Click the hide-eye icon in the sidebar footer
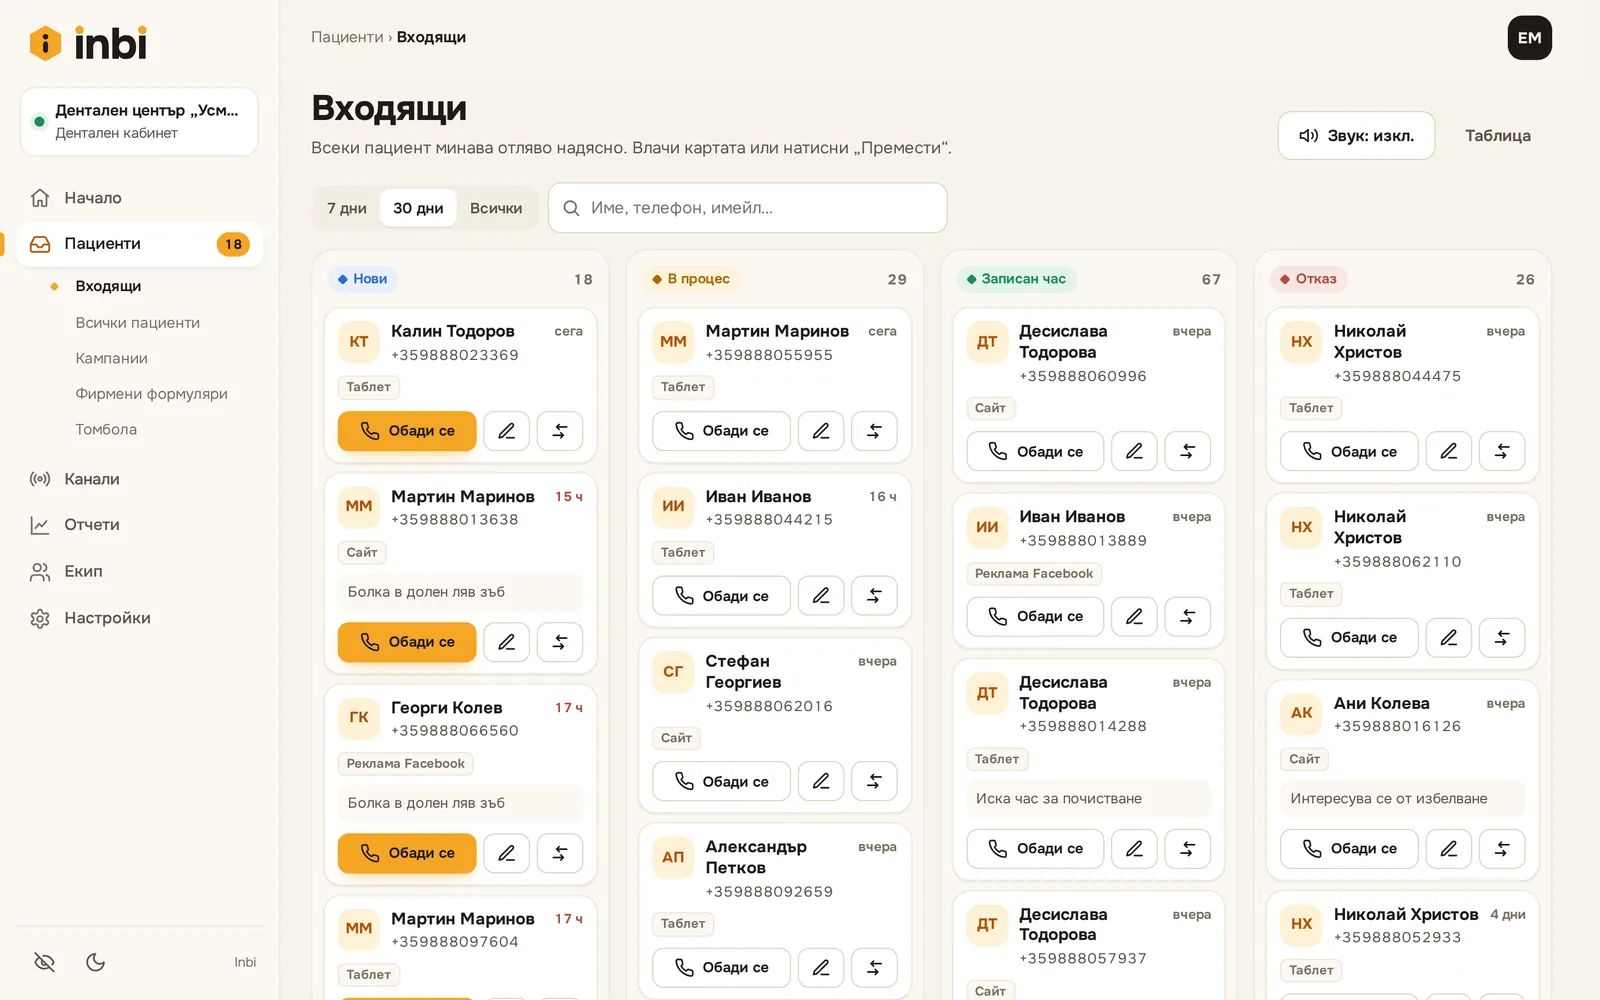Image resolution: width=1600 pixels, height=1000 pixels. (44, 962)
